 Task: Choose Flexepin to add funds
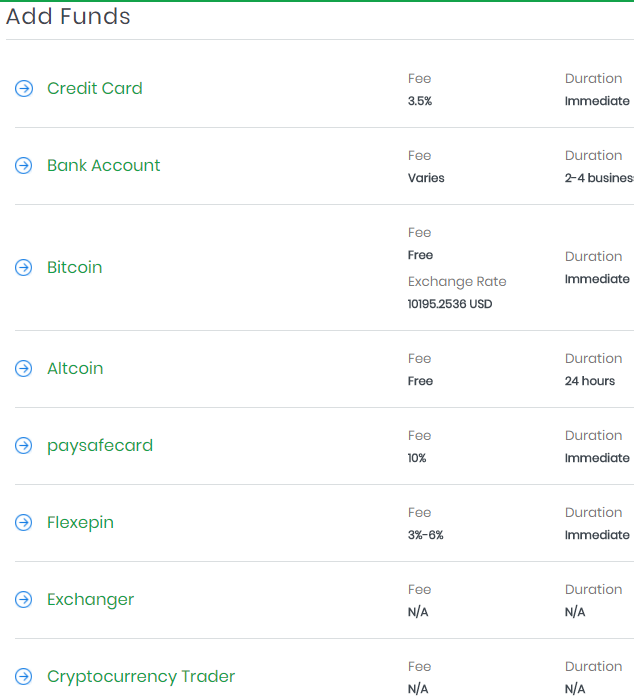tap(80, 522)
